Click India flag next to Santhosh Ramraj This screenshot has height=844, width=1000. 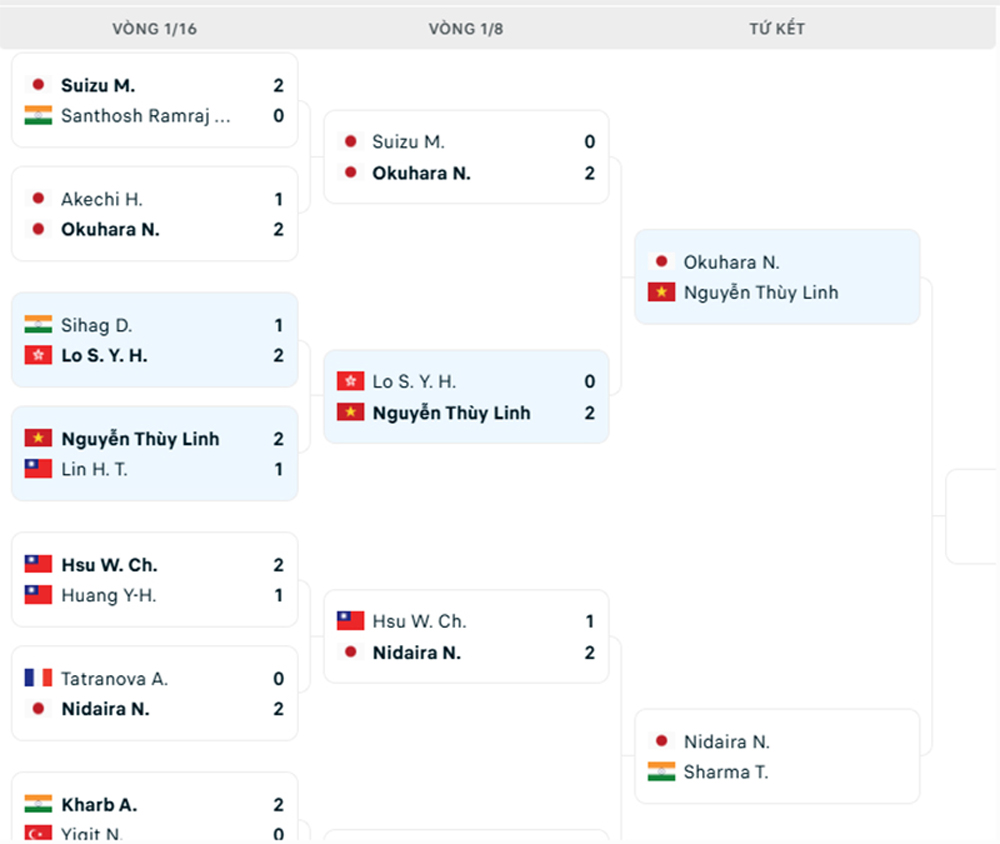pyautogui.click(x=38, y=116)
